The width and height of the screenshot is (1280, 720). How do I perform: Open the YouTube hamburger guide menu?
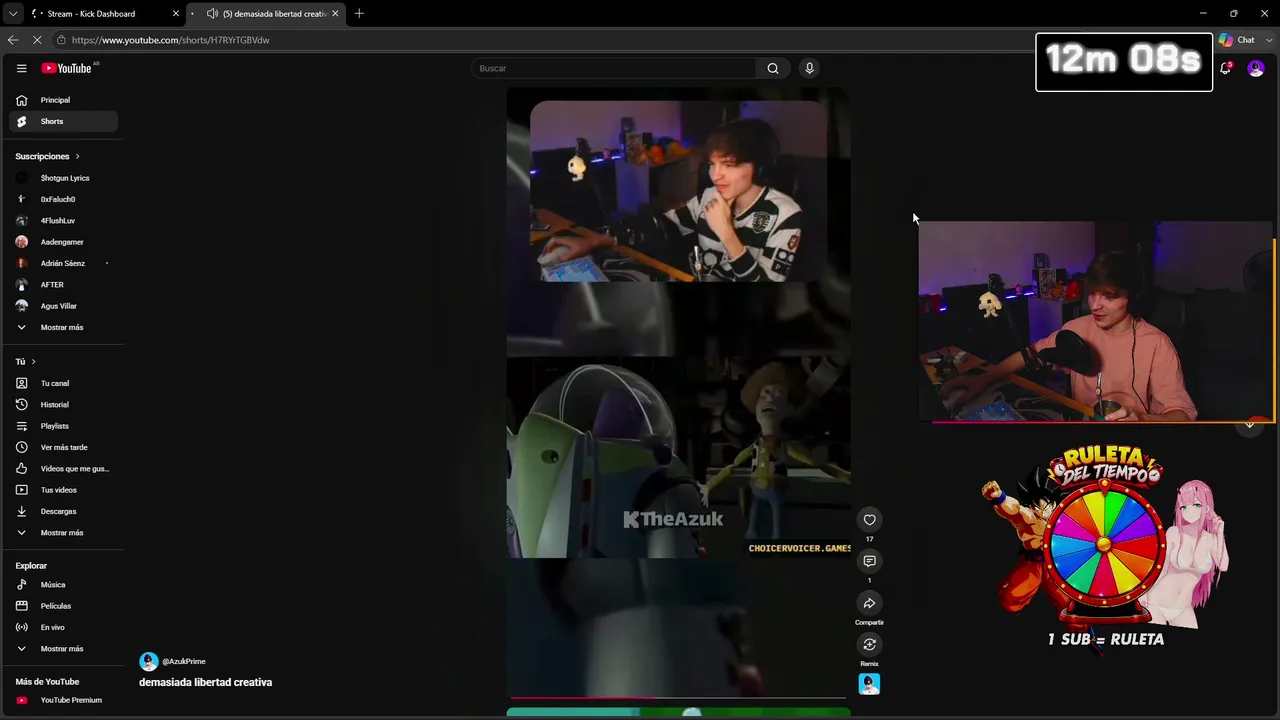21,68
